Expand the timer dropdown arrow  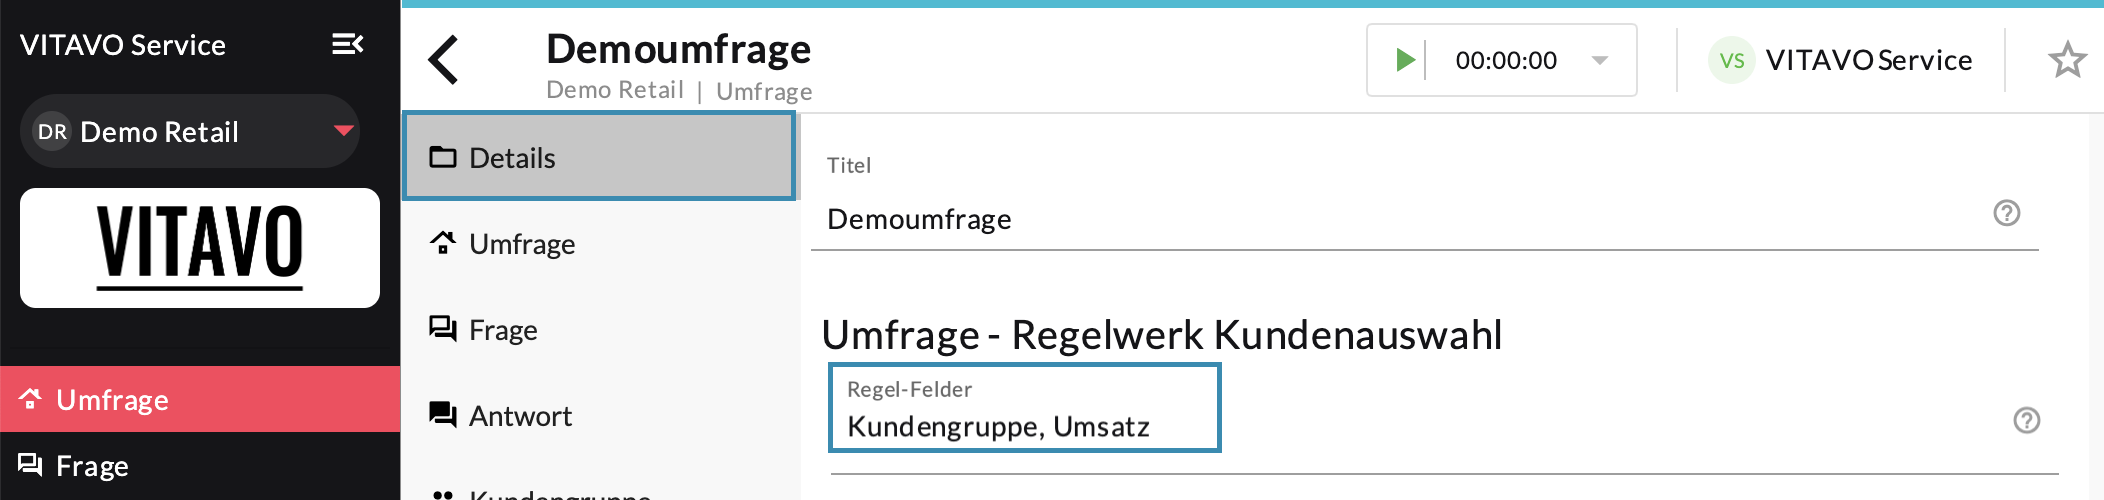point(1600,60)
